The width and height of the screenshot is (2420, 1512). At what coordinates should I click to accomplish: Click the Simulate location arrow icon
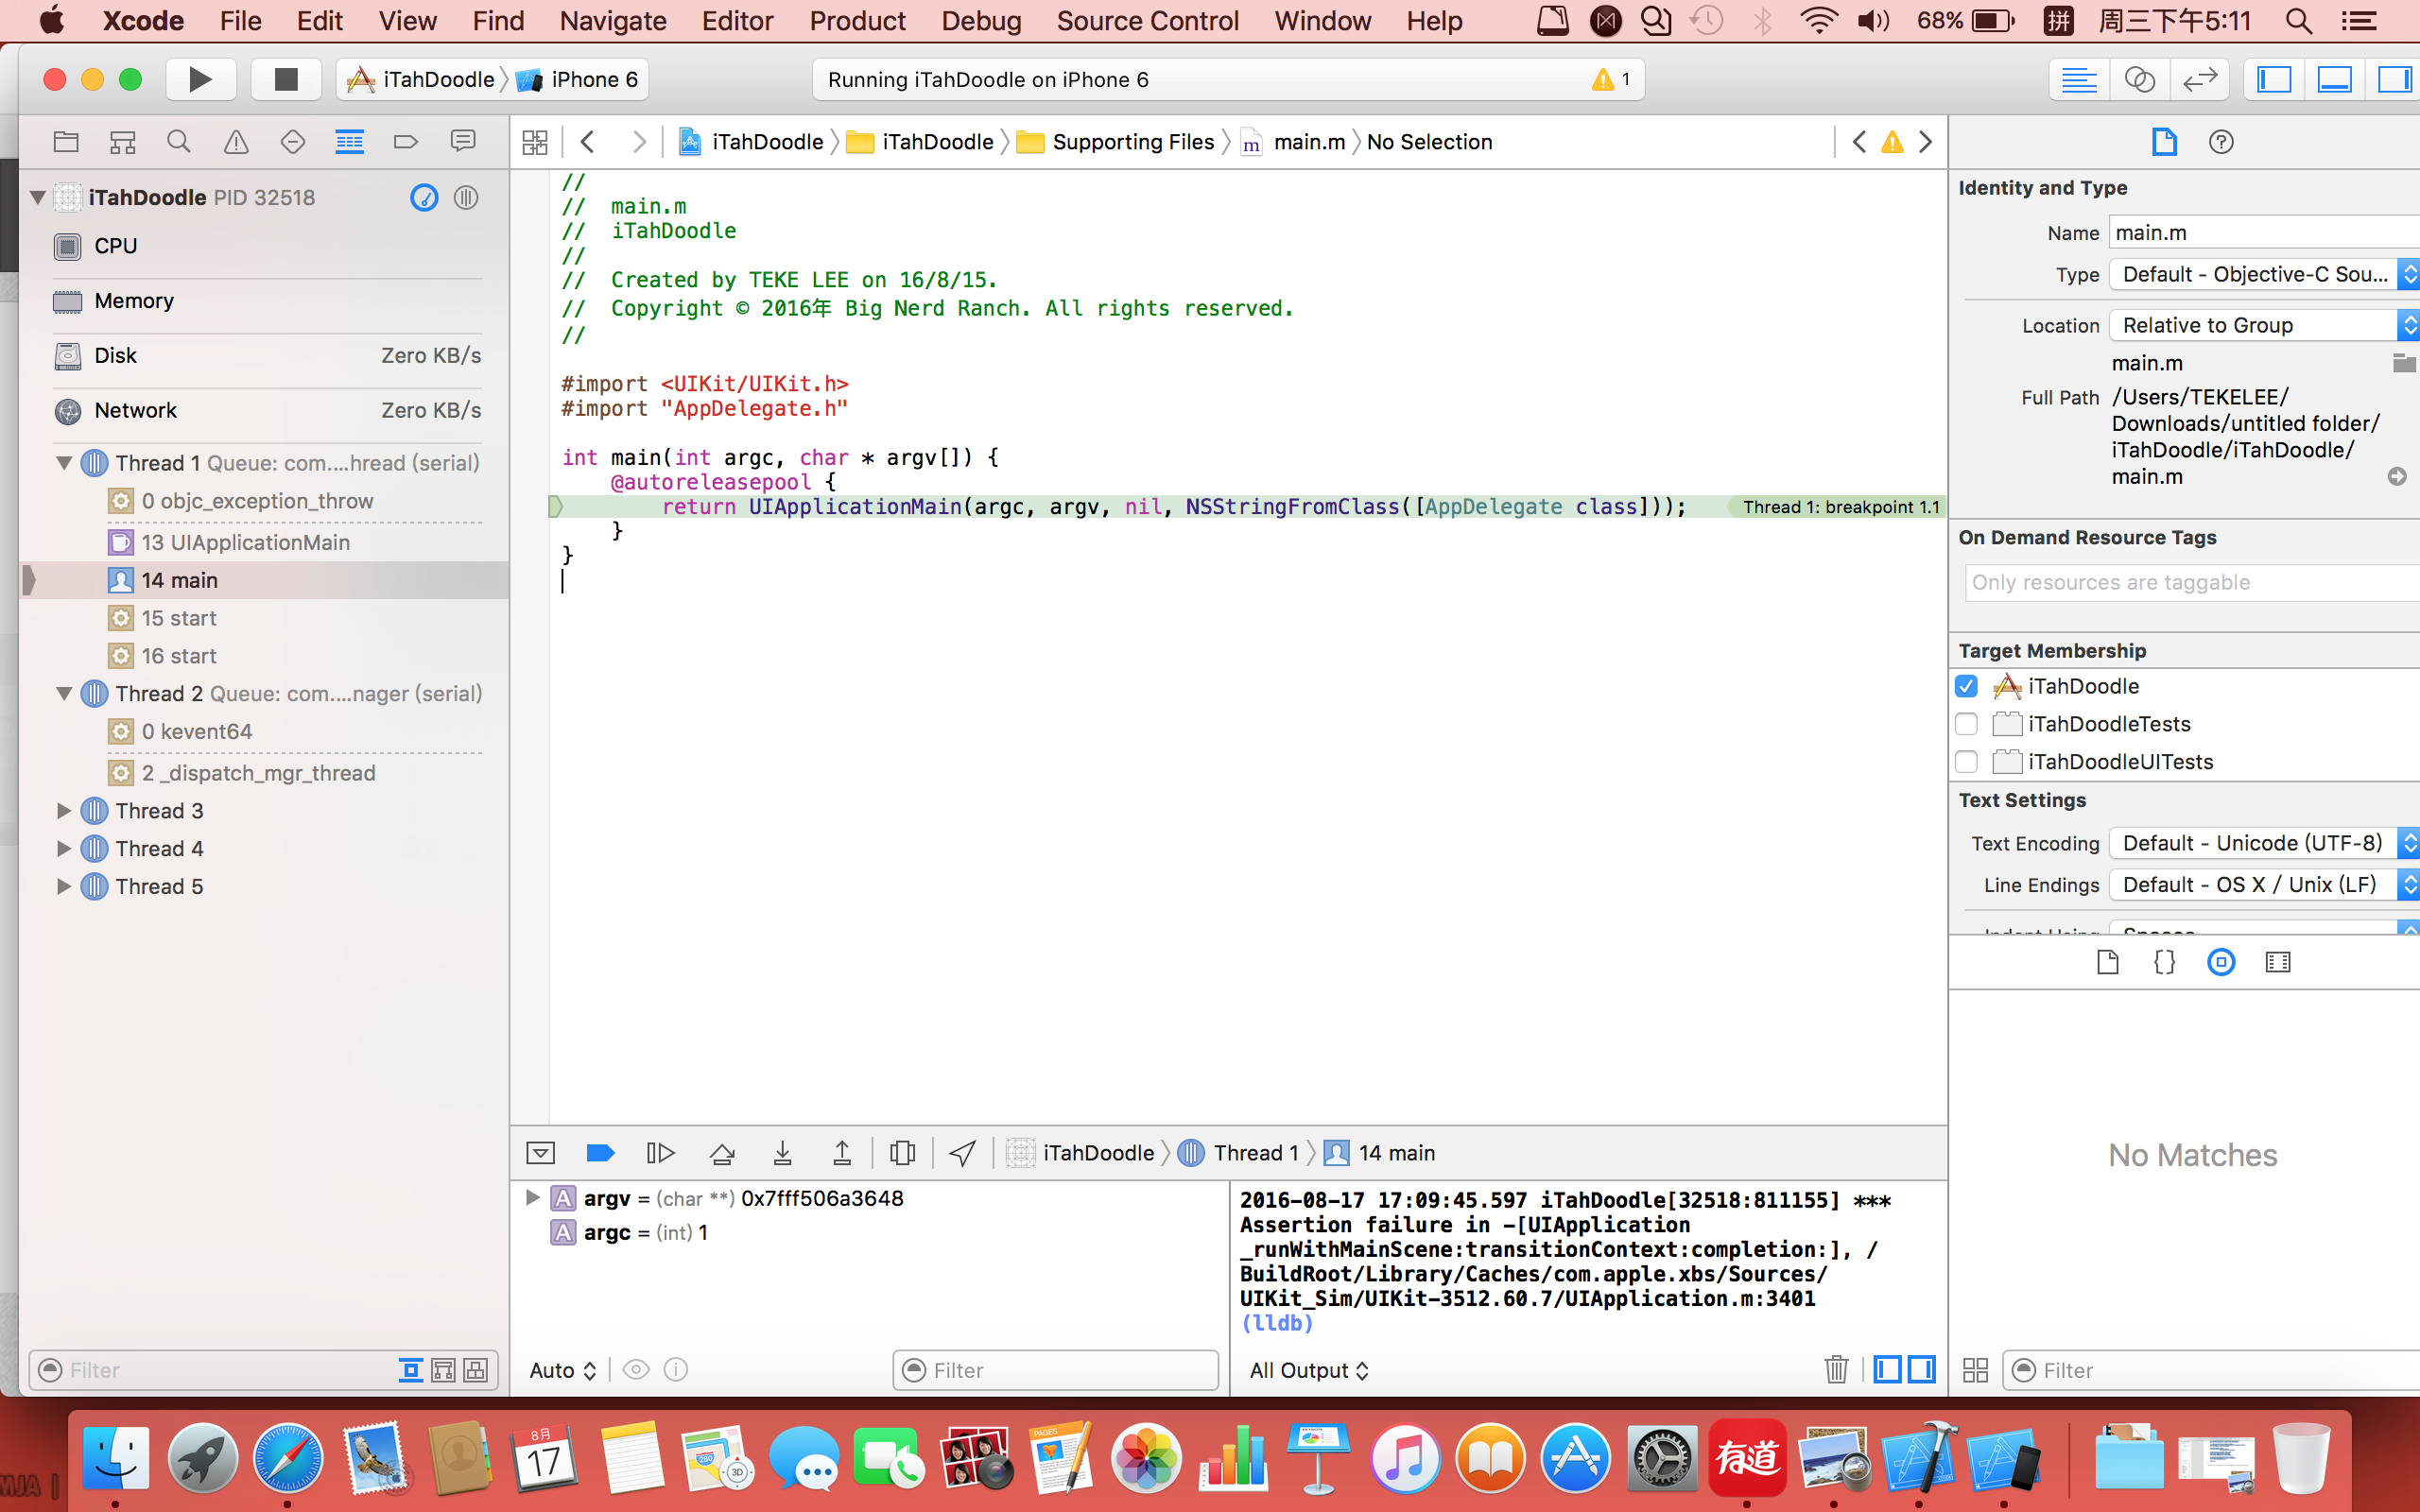(962, 1153)
